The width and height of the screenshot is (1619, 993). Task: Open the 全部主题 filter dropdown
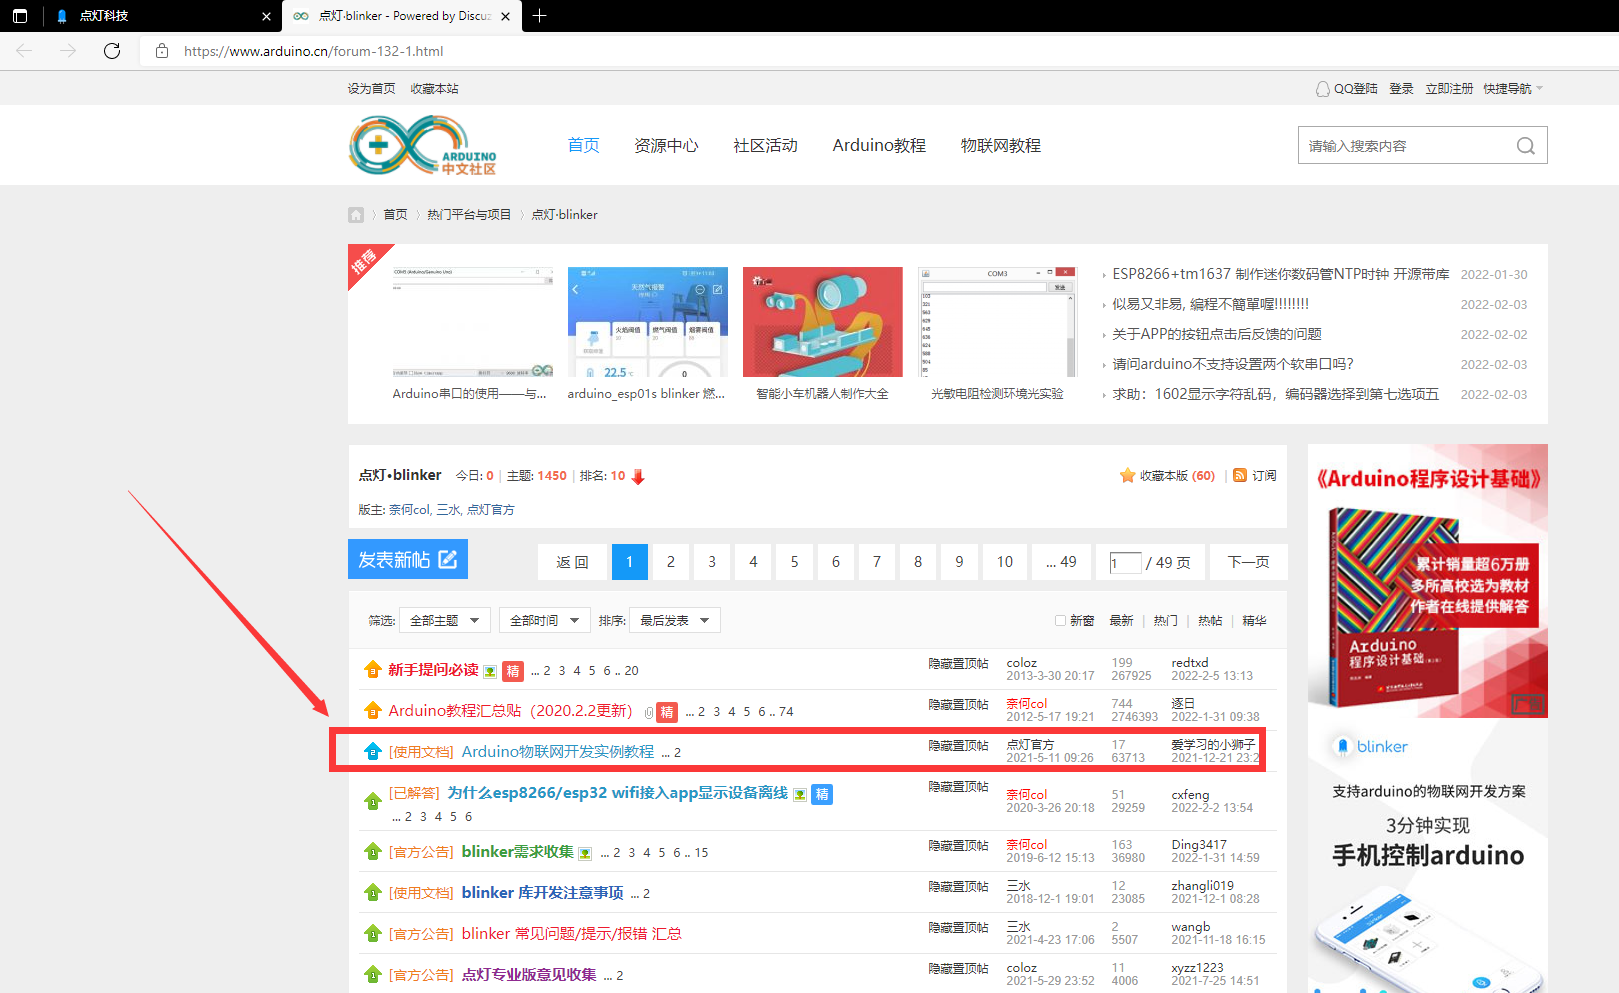coord(445,621)
